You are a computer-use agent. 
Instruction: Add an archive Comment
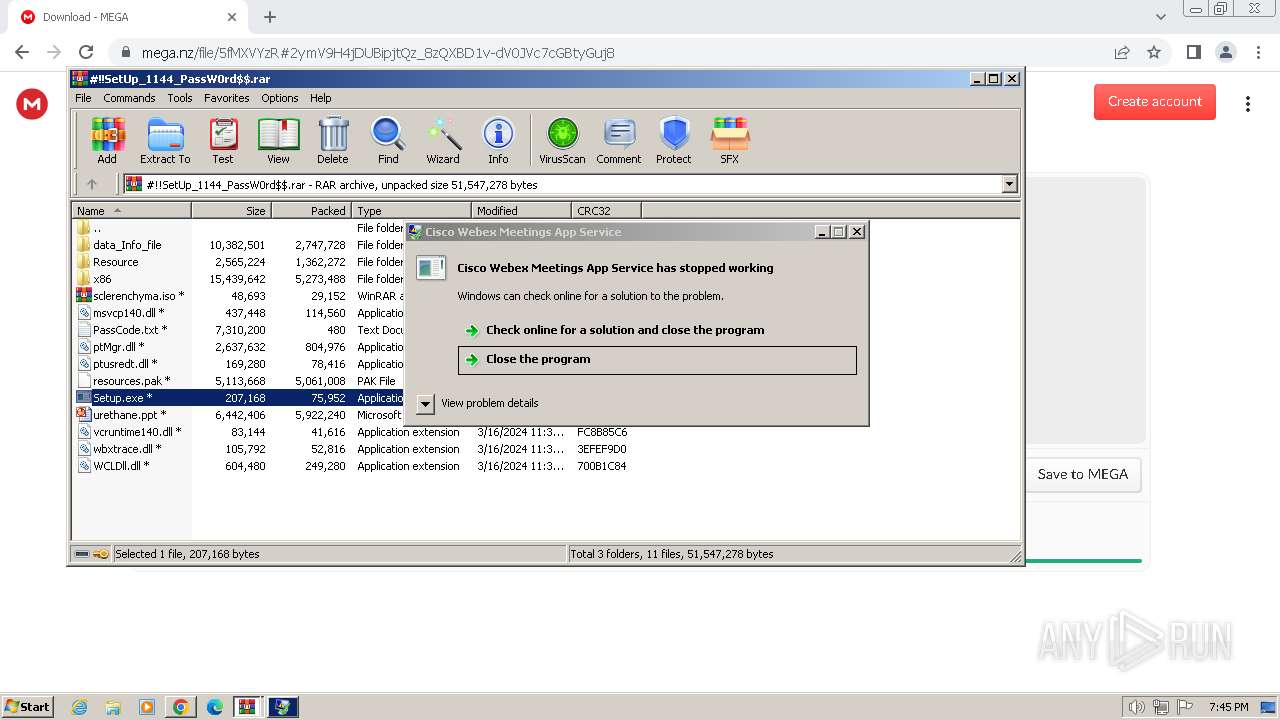tap(619, 140)
